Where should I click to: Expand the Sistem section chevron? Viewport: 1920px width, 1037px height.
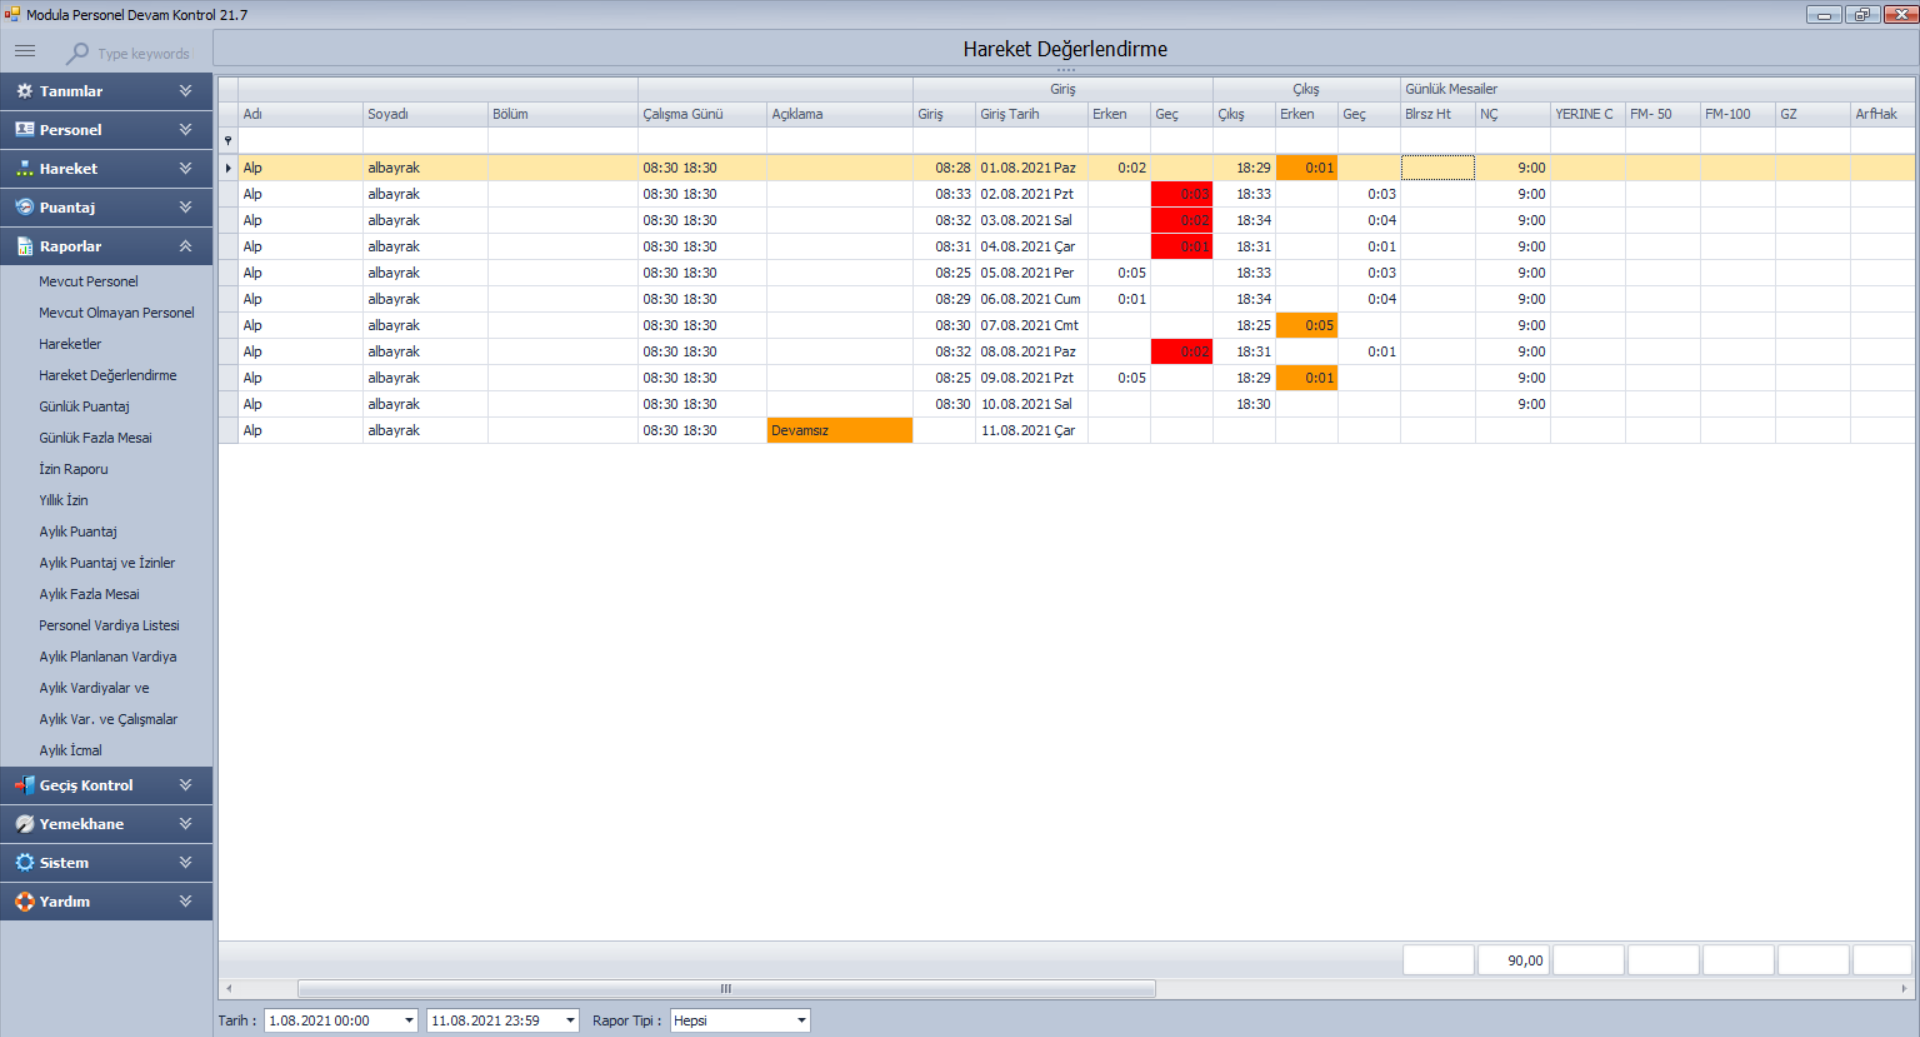coord(185,862)
